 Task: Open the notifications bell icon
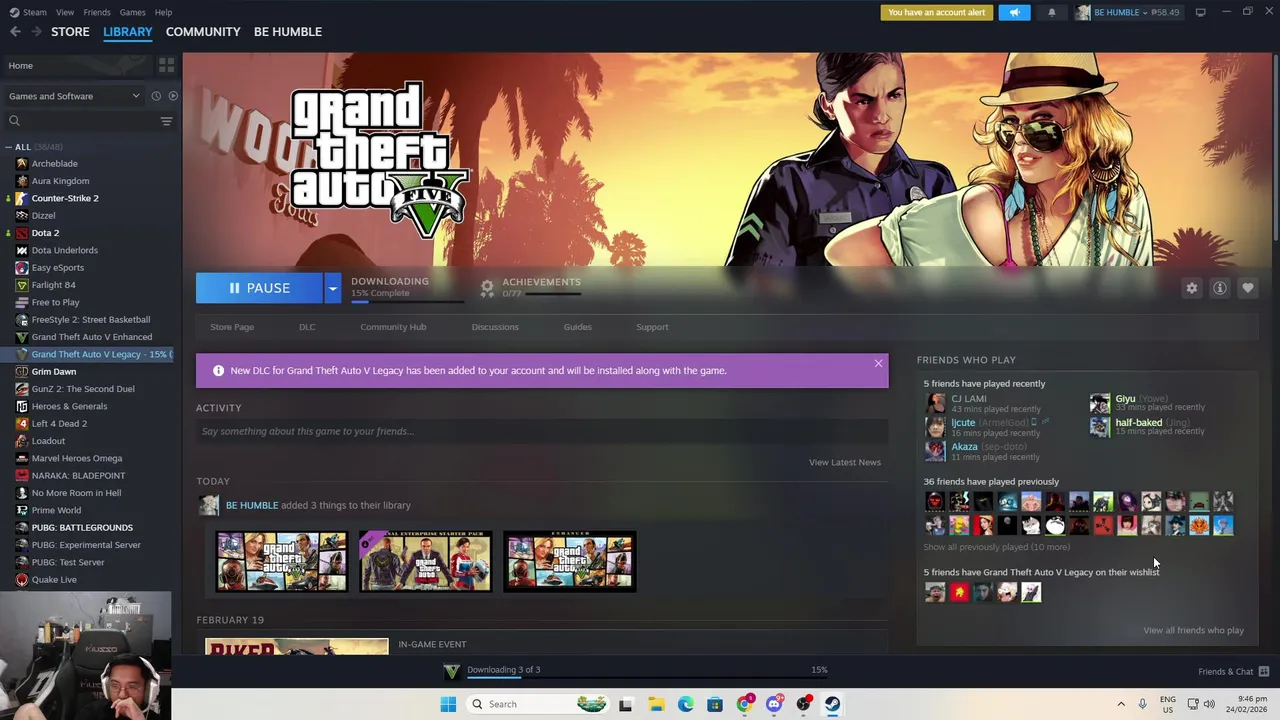(x=1051, y=12)
